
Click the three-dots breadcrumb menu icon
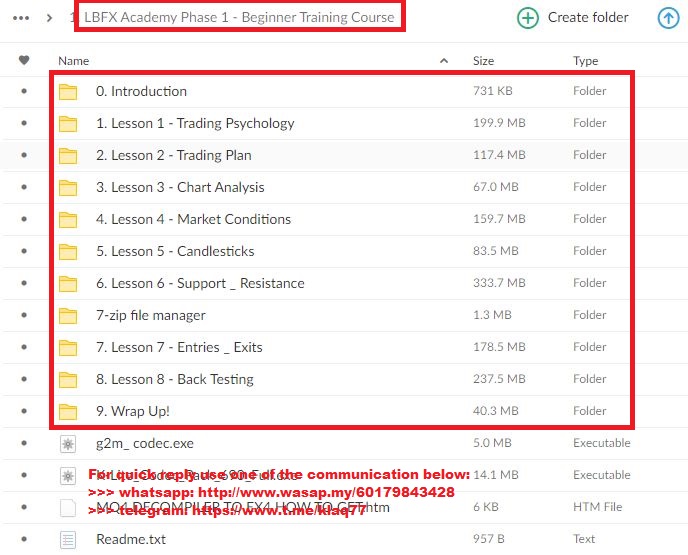[x=21, y=18]
